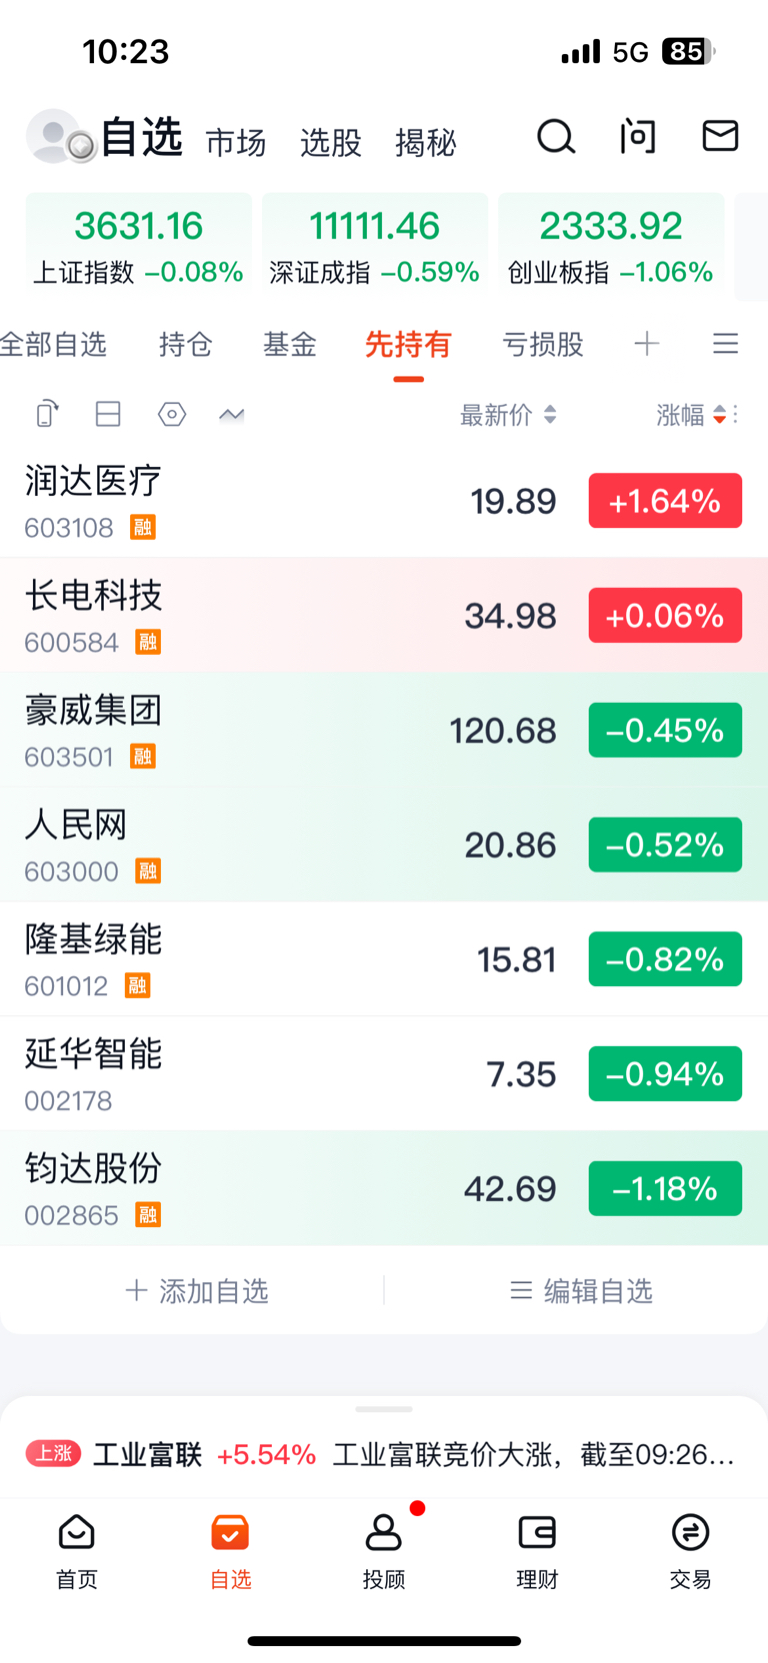Open the 交易 bottom tab
Screen dimensions: 768x1663
[x=690, y=1550]
